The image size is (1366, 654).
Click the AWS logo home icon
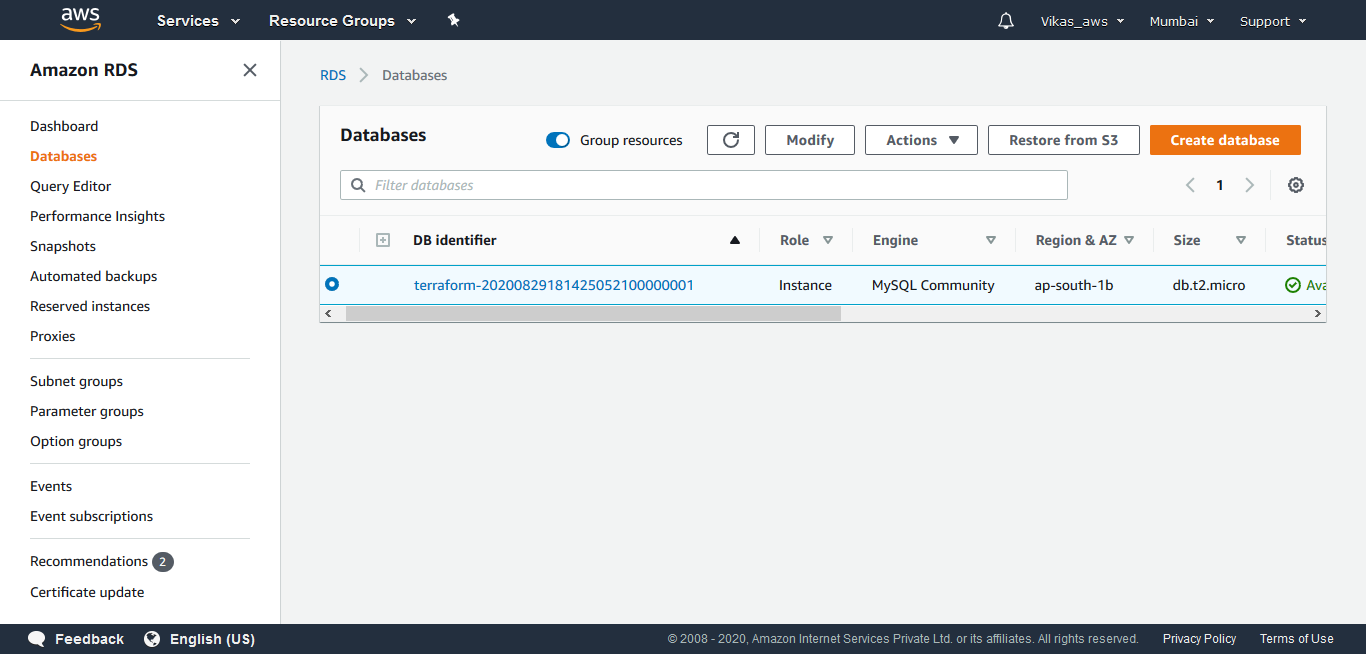pyautogui.click(x=81, y=19)
